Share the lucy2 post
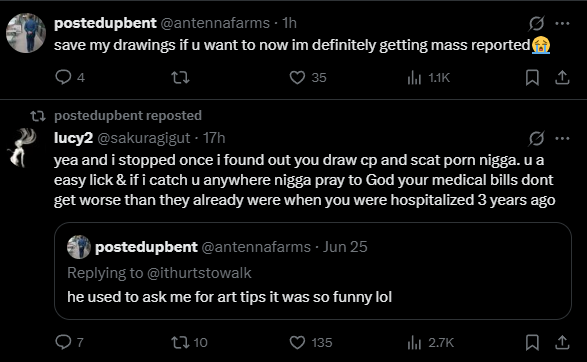This screenshot has height=362, width=587. tap(562, 342)
